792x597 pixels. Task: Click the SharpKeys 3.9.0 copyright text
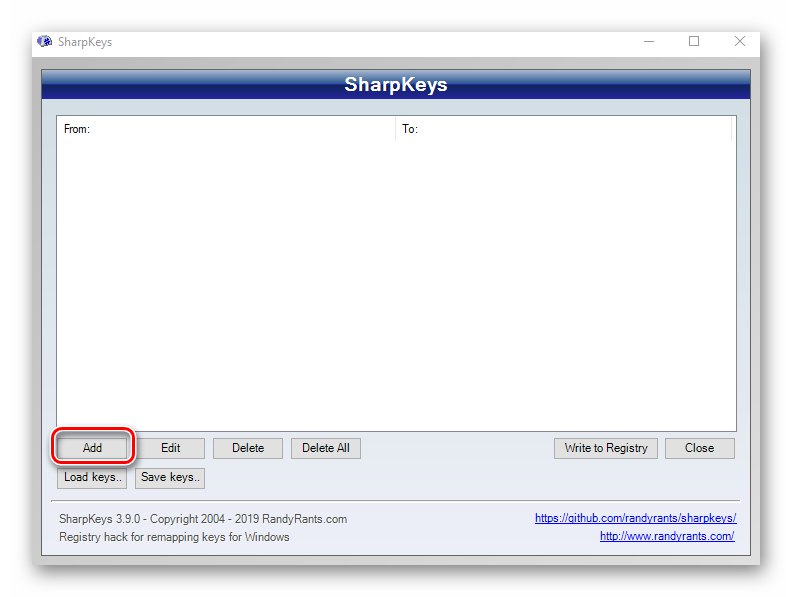(203, 519)
